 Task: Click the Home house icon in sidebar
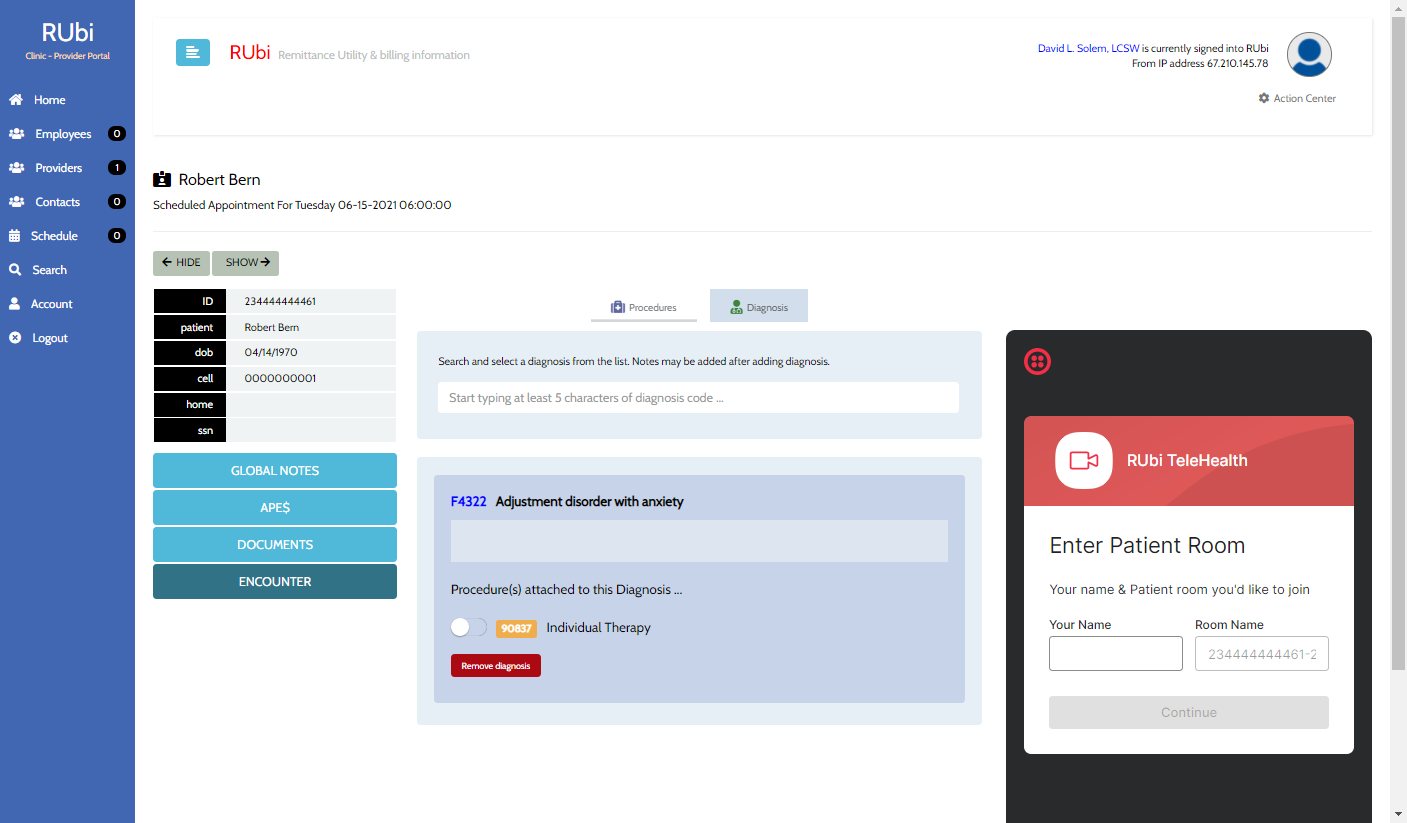16,100
